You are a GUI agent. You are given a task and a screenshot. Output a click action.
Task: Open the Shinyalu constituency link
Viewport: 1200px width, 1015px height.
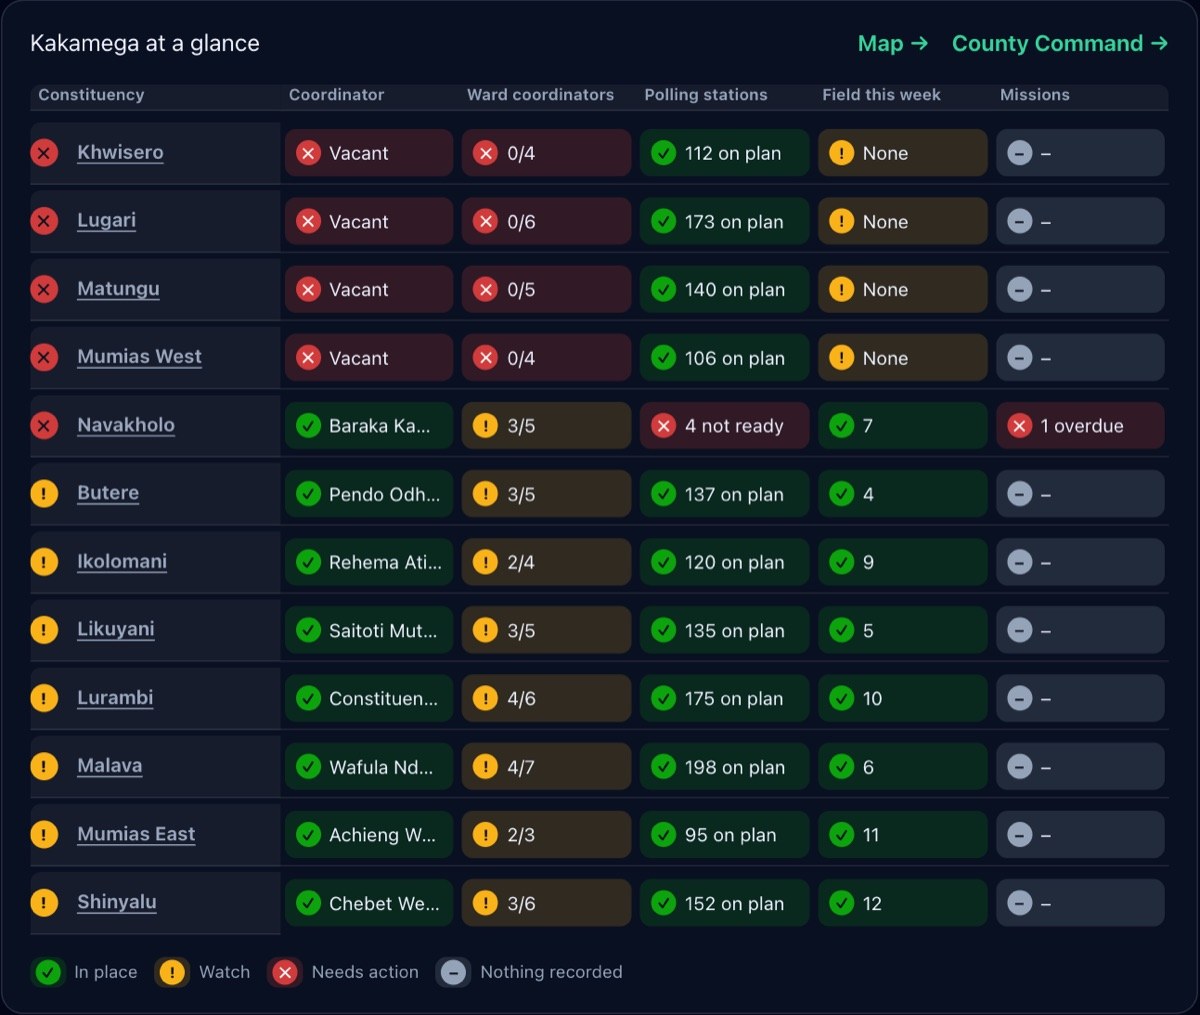(117, 902)
